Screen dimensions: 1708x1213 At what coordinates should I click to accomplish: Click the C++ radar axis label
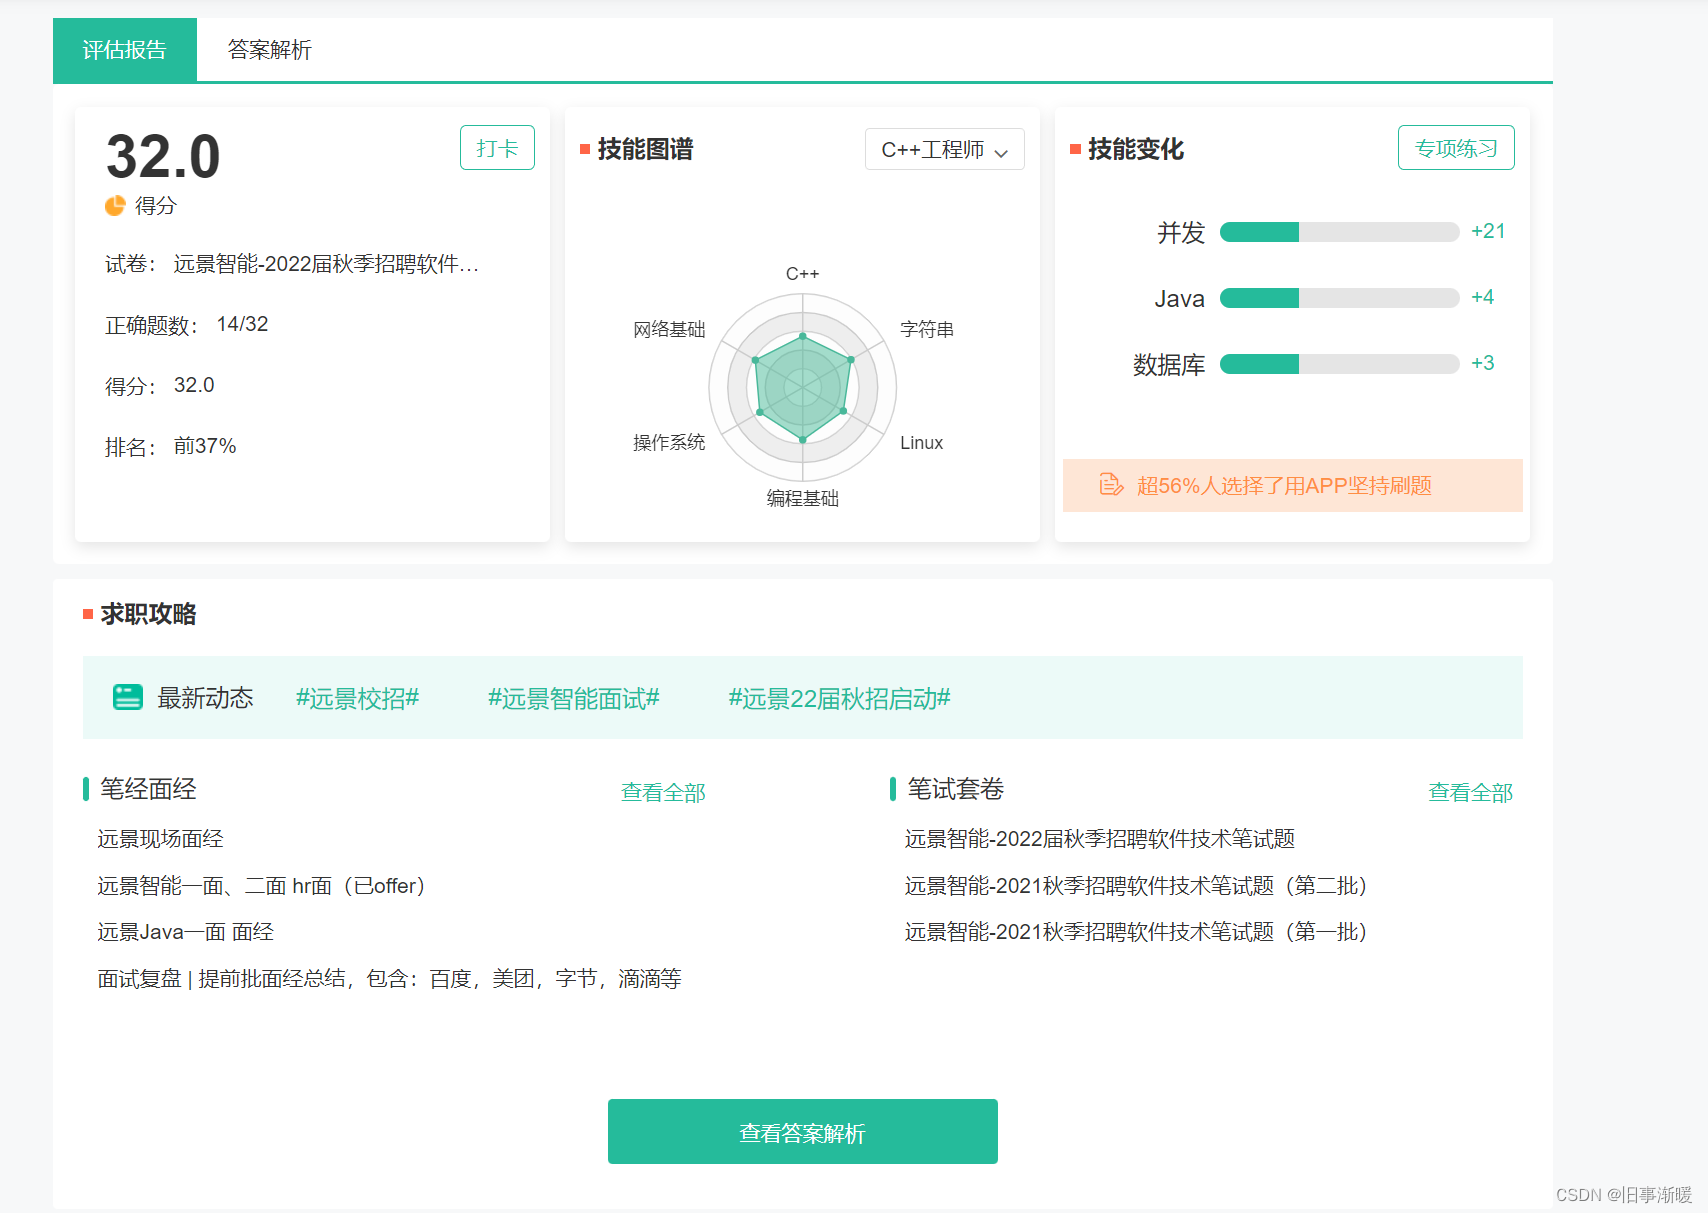802,274
